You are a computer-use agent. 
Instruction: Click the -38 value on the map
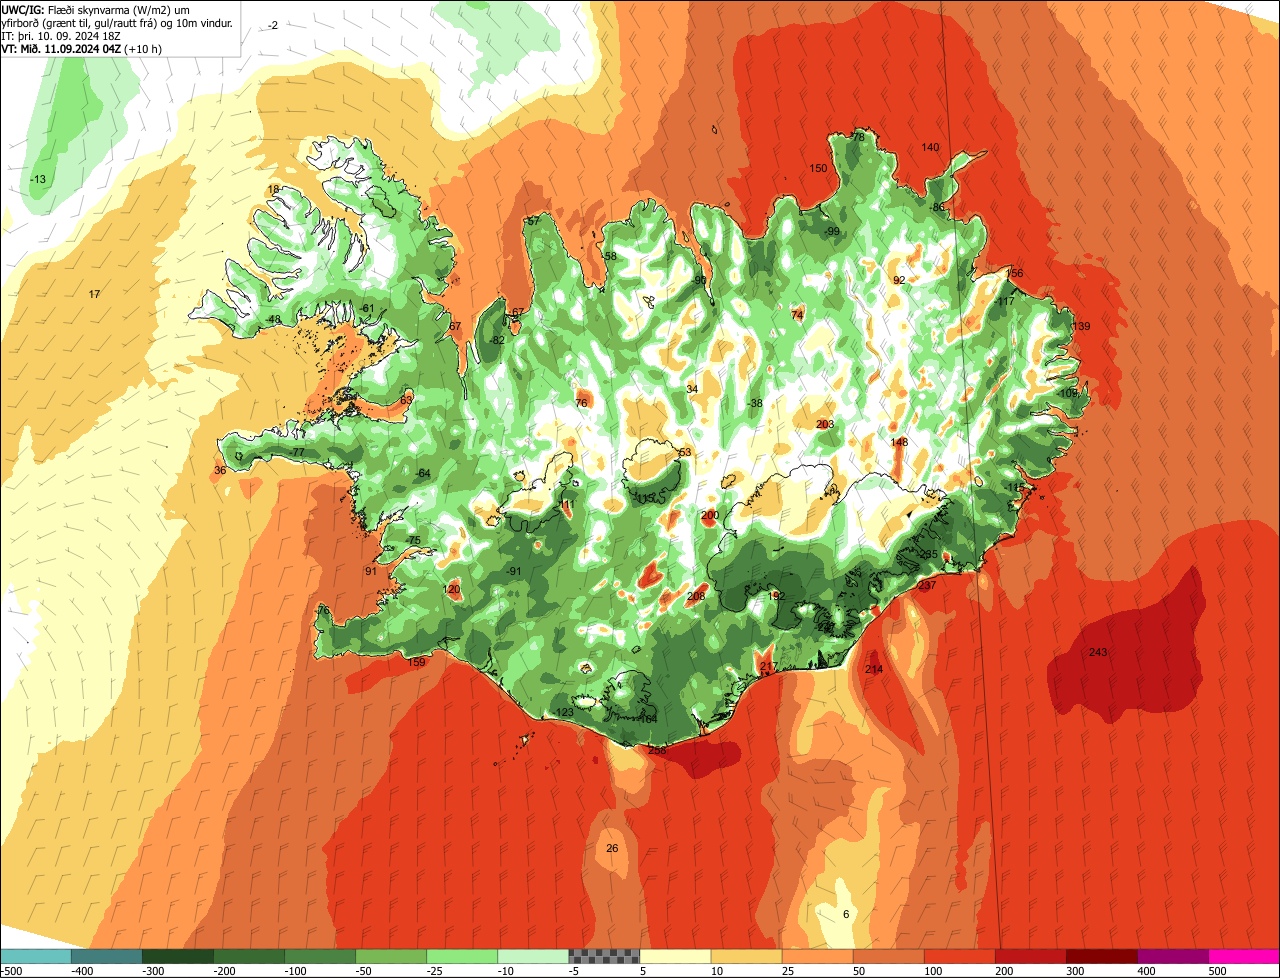click(x=755, y=403)
